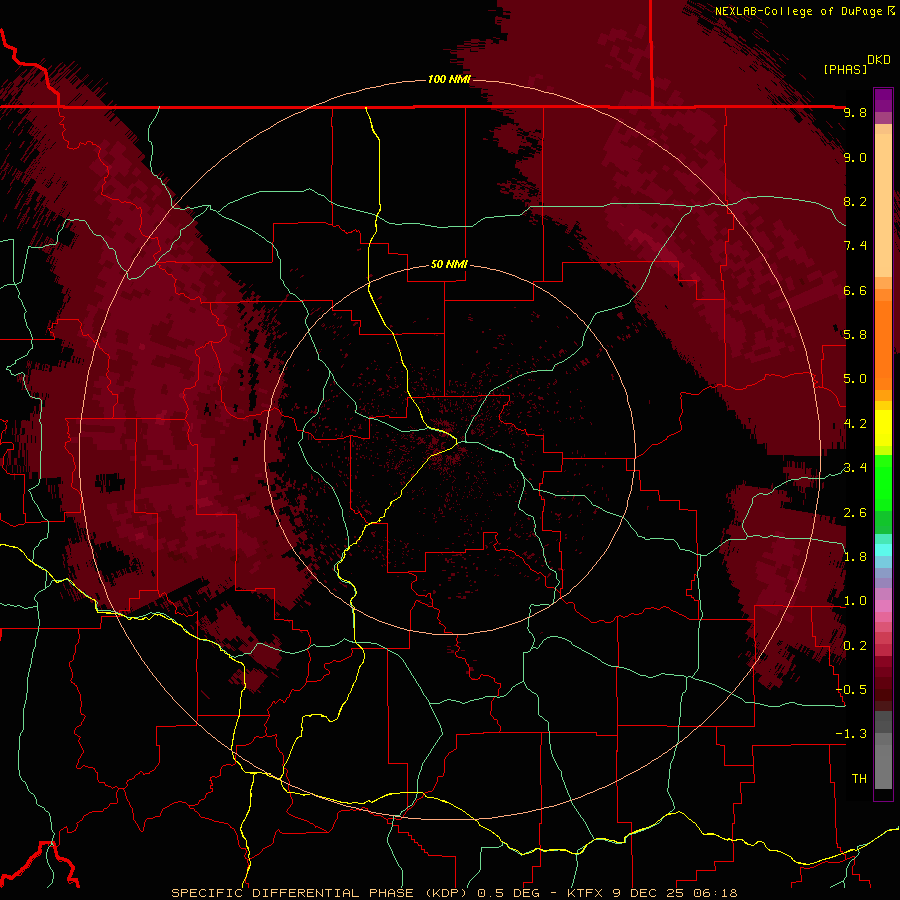
Task: Click the 9.0 value on the legend
Action: 855,158
